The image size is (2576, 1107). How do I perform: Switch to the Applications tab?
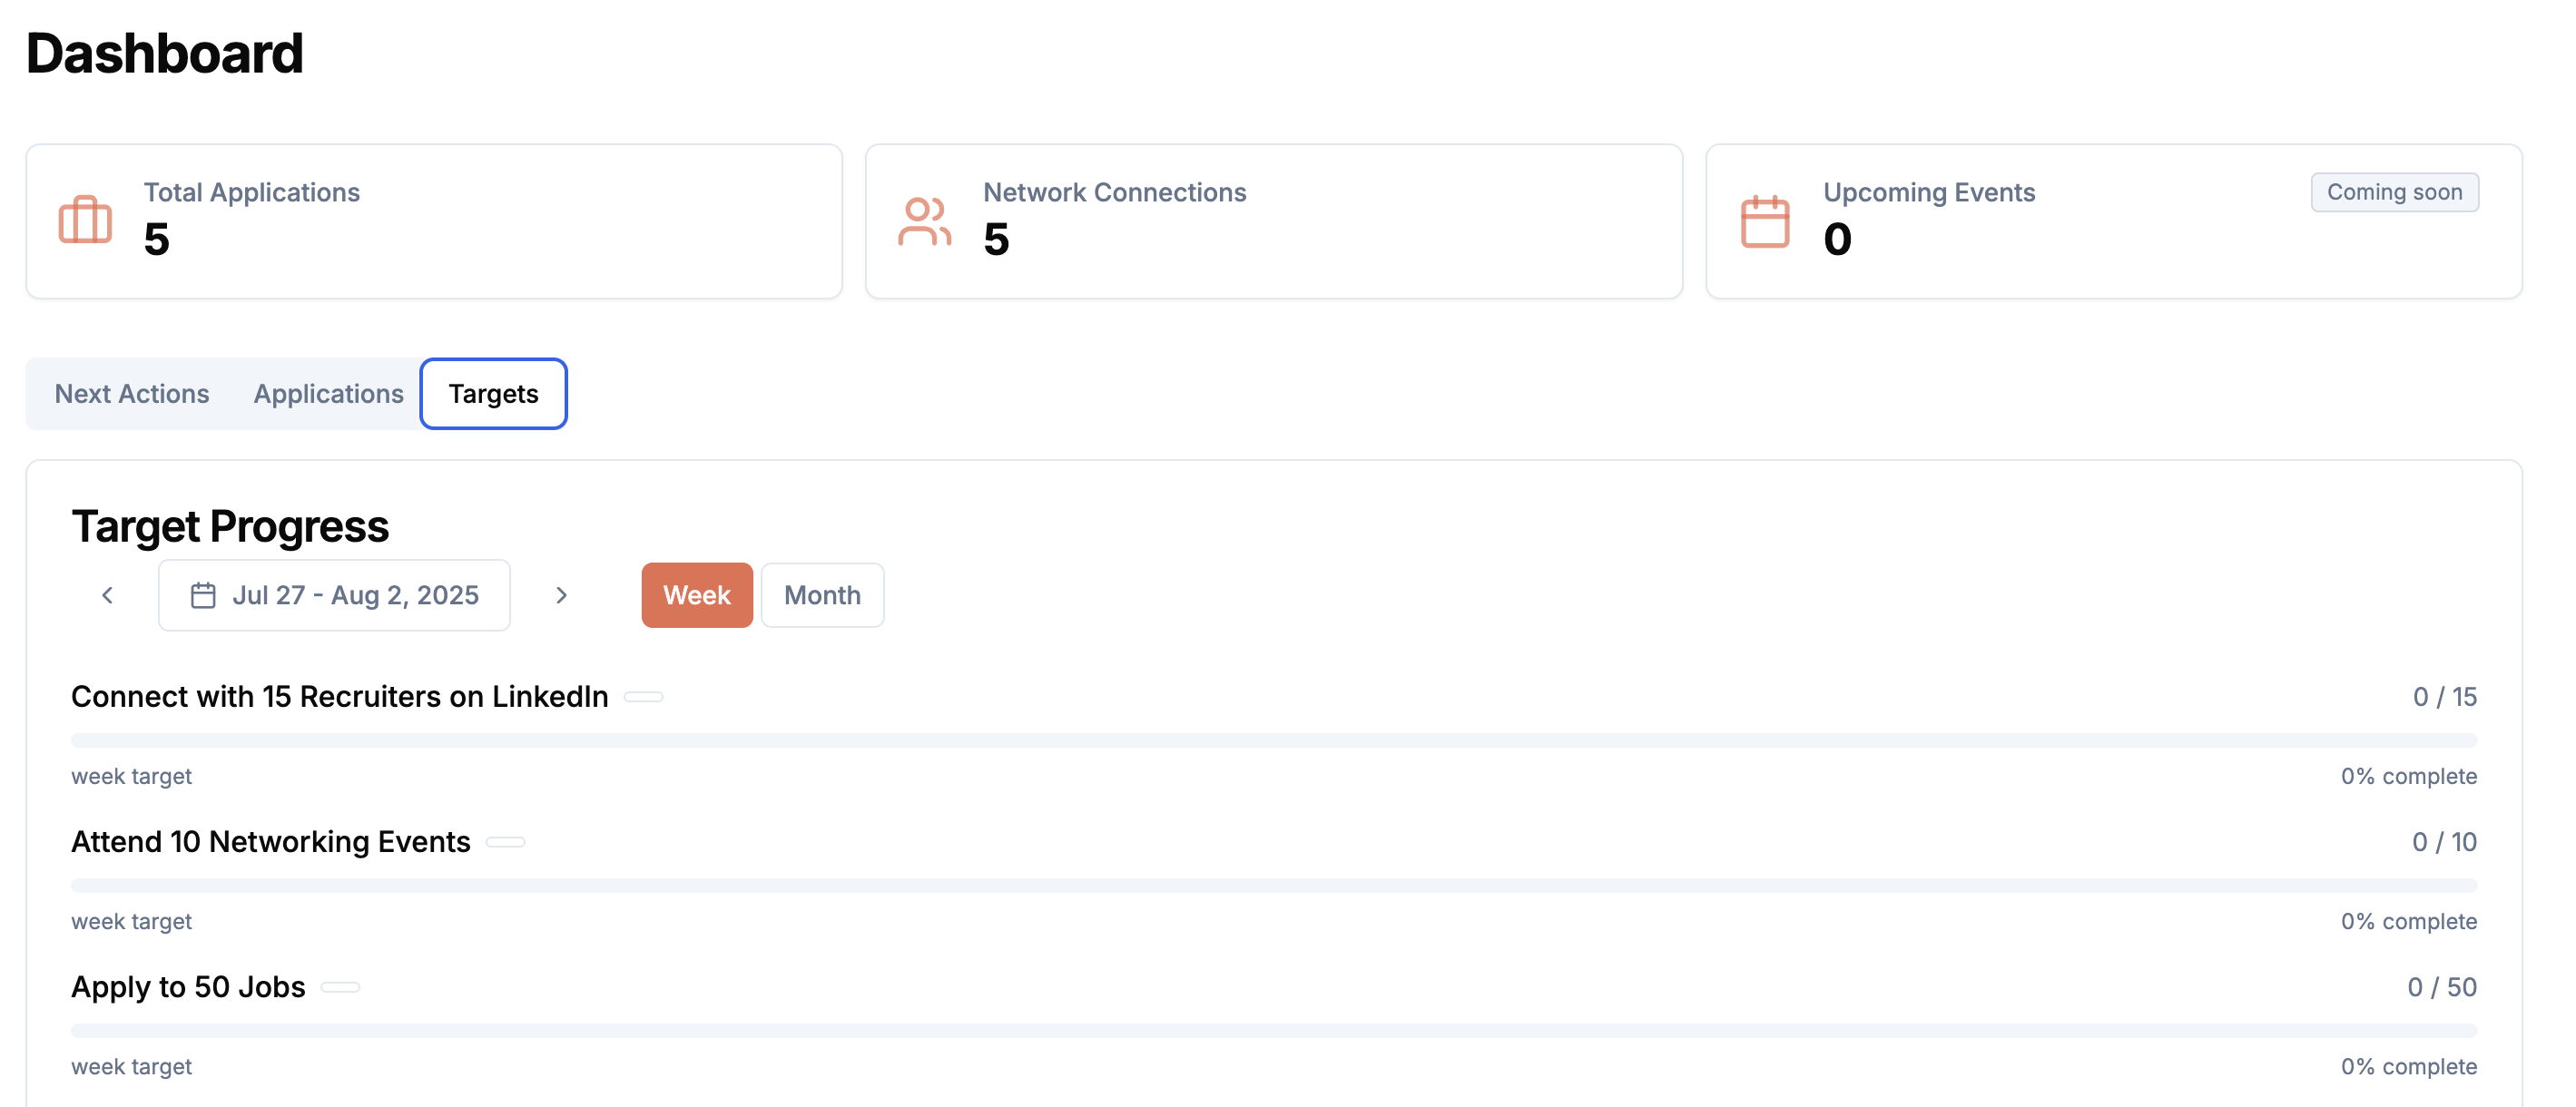coord(328,393)
